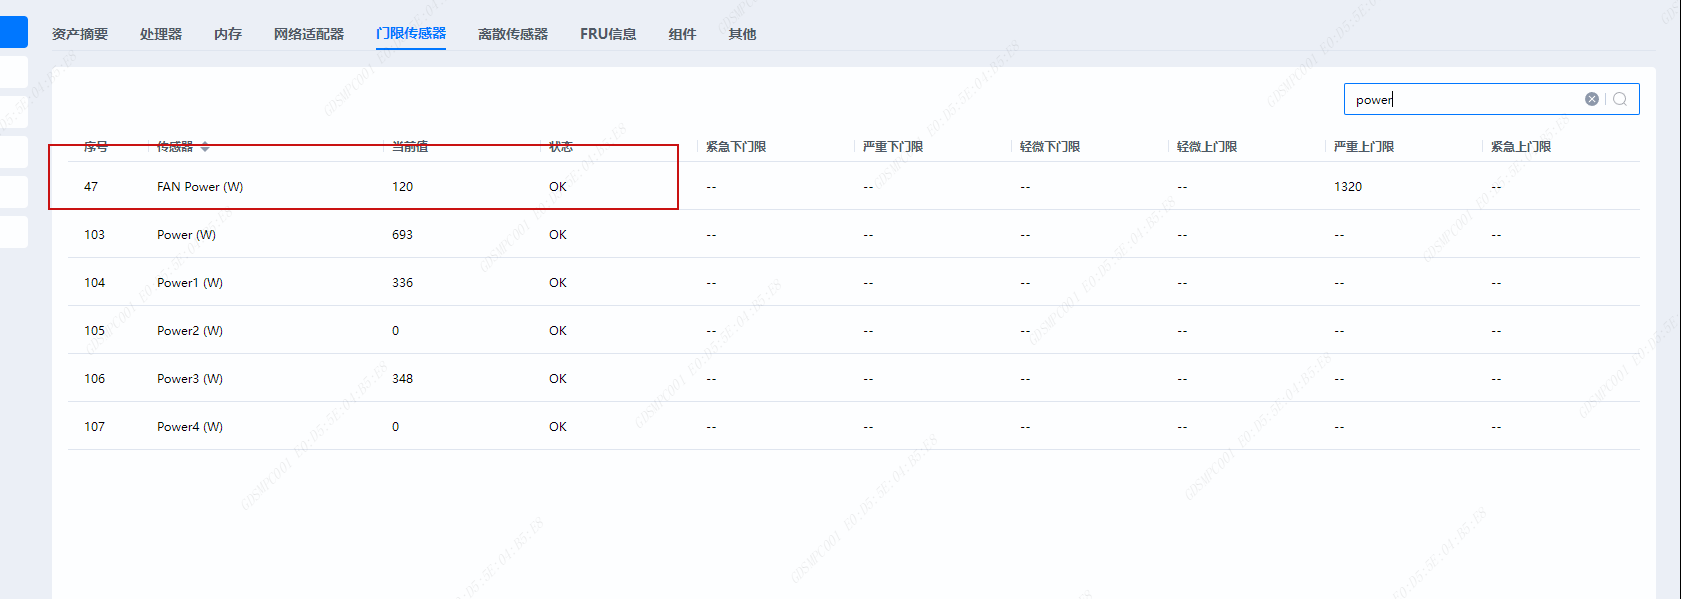
Task: Select the Power2 (W) sensor name
Action: pyautogui.click(x=190, y=331)
